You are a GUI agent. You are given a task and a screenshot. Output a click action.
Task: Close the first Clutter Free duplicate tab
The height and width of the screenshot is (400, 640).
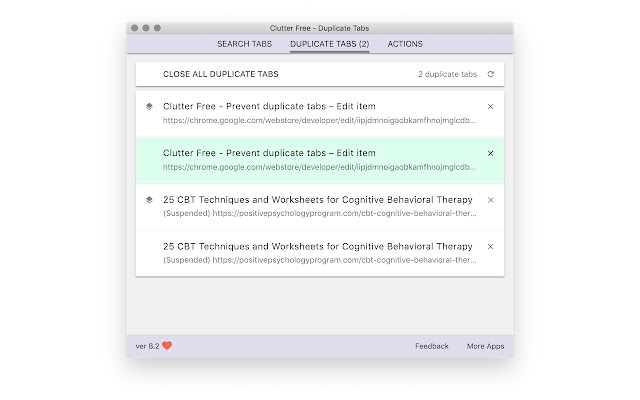490,106
